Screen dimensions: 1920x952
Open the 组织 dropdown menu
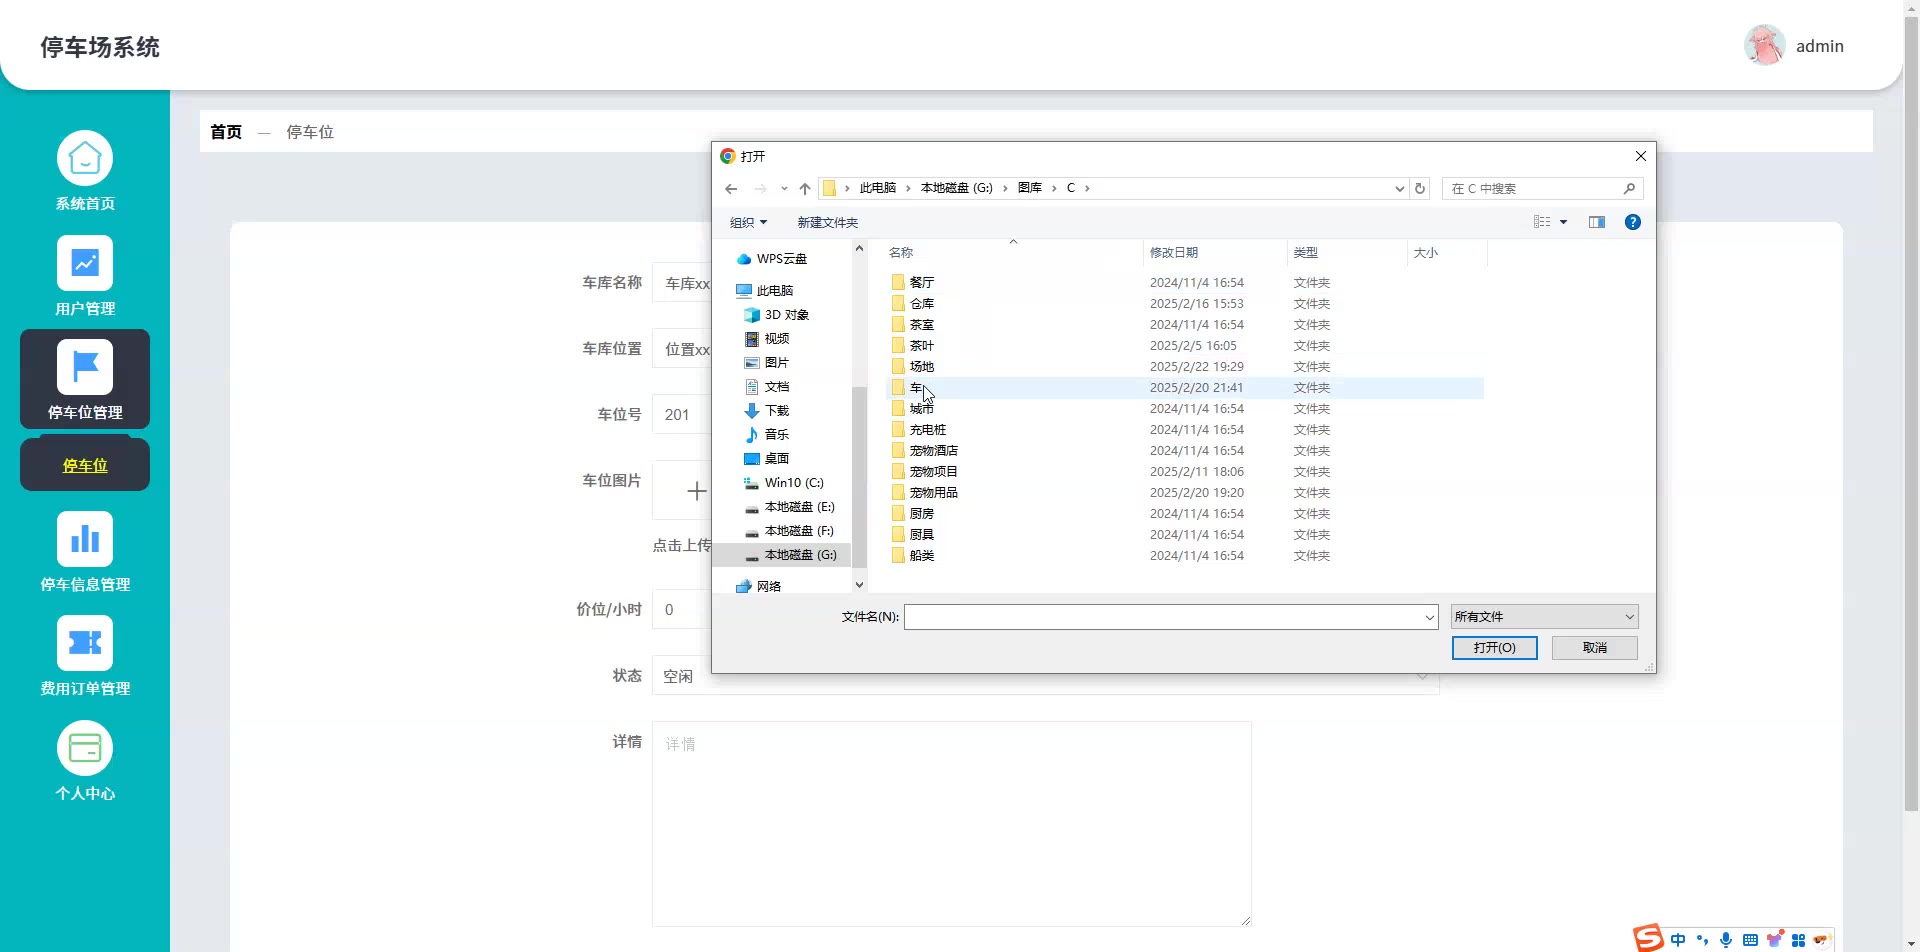[x=748, y=222]
